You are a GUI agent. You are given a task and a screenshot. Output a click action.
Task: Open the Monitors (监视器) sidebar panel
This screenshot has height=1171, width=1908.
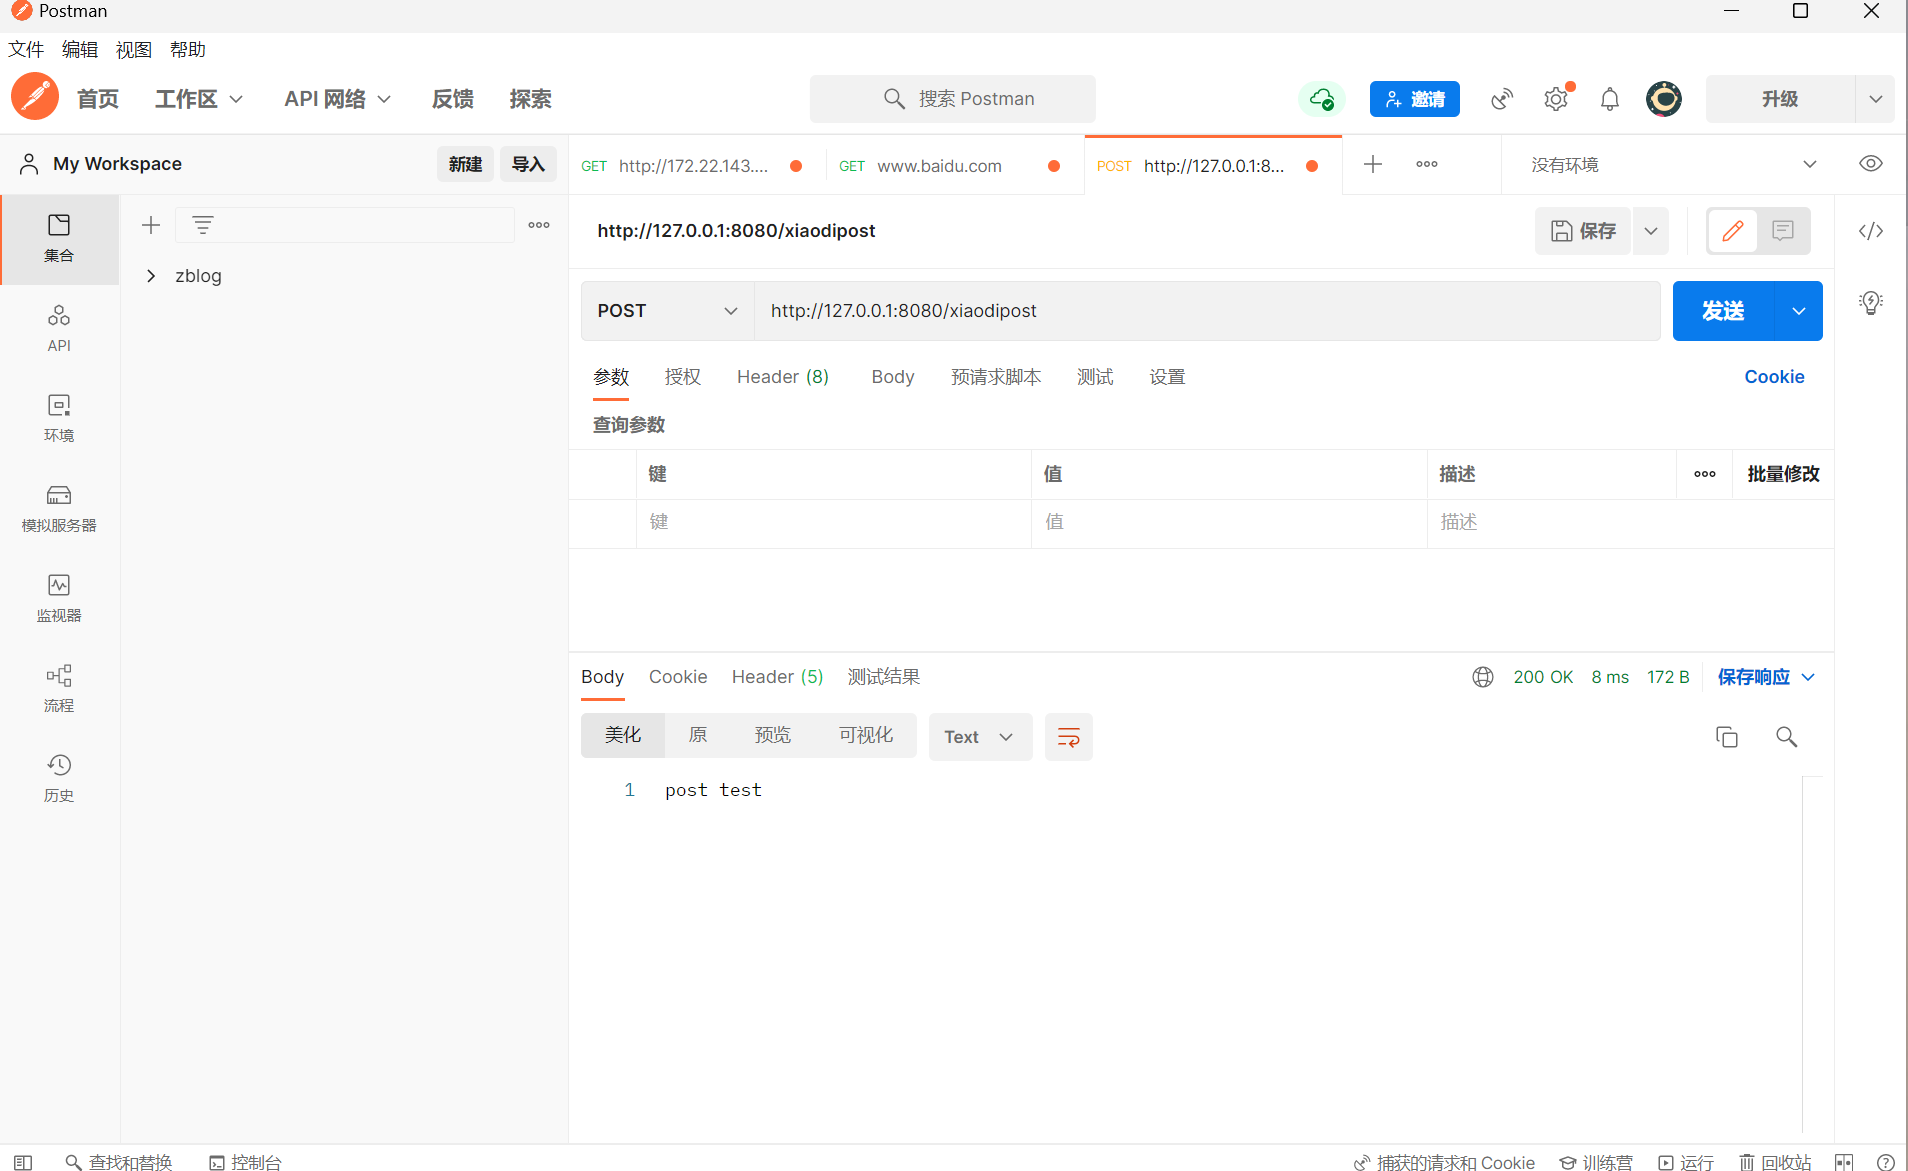click(59, 598)
